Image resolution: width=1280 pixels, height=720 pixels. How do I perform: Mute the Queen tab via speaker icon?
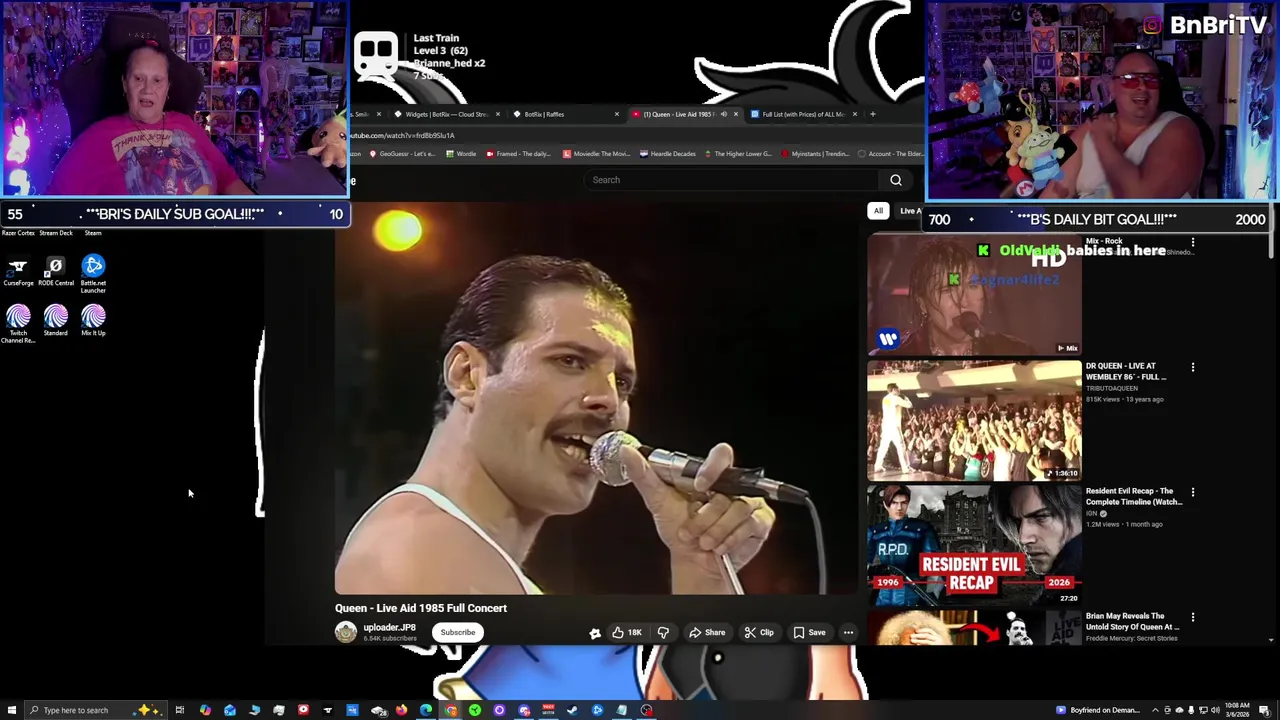click(x=723, y=114)
